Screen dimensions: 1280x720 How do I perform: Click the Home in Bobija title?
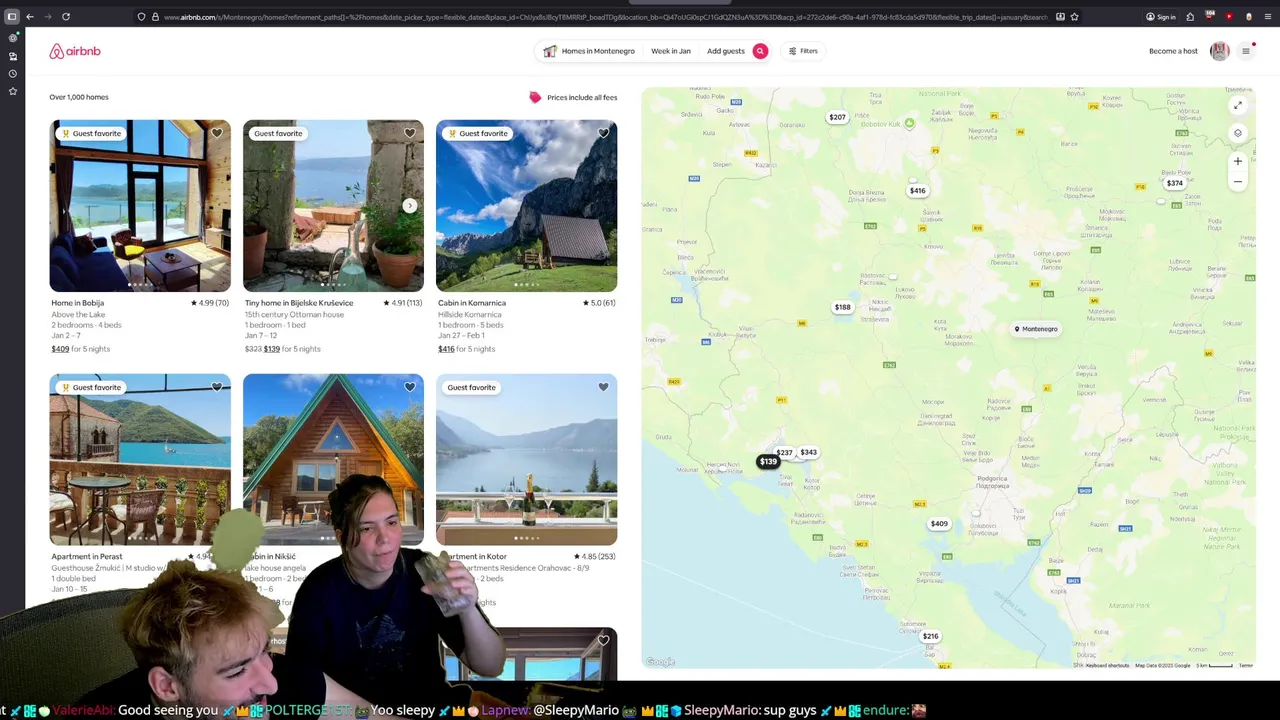pyautogui.click(x=78, y=303)
